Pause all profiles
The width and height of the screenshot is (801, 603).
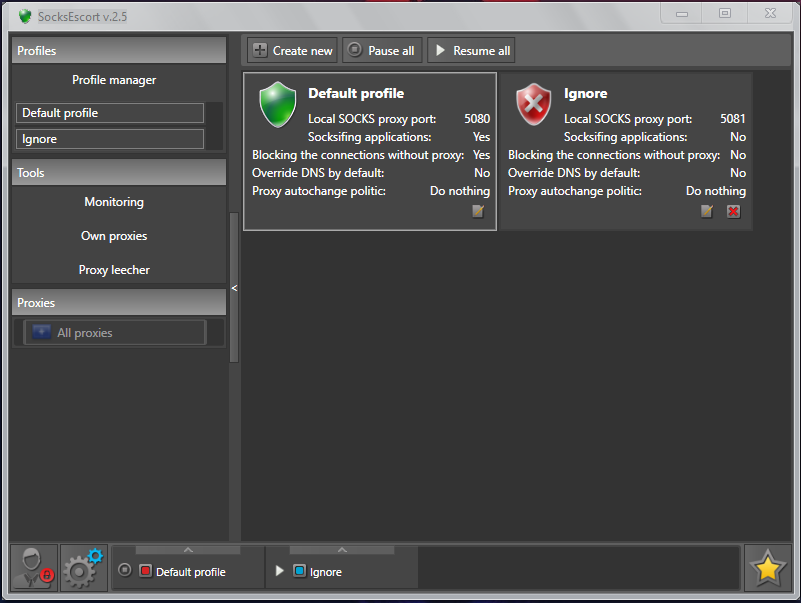(382, 50)
